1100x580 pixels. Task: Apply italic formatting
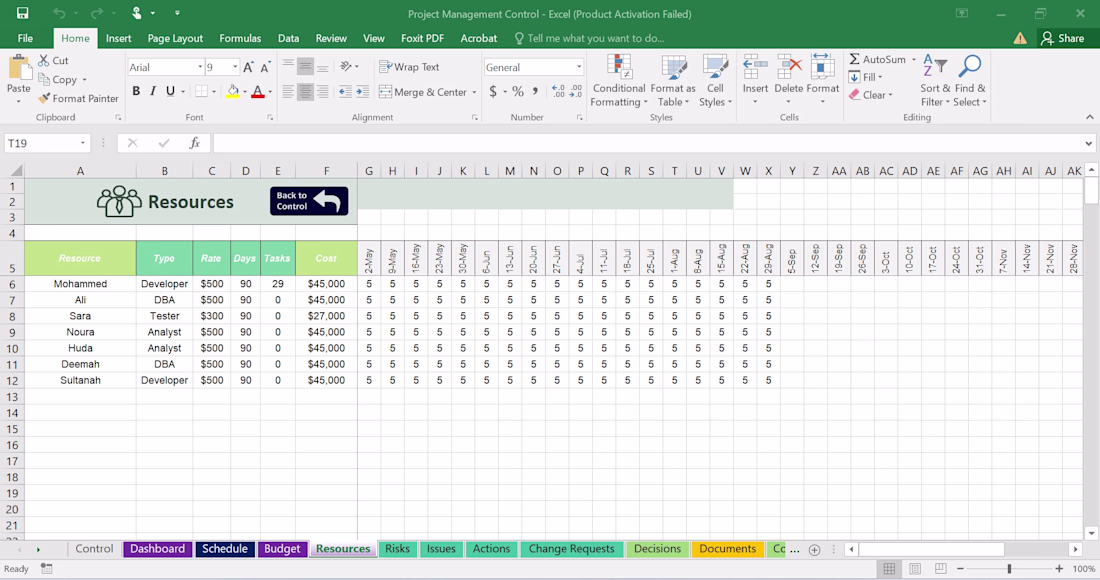click(153, 91)
